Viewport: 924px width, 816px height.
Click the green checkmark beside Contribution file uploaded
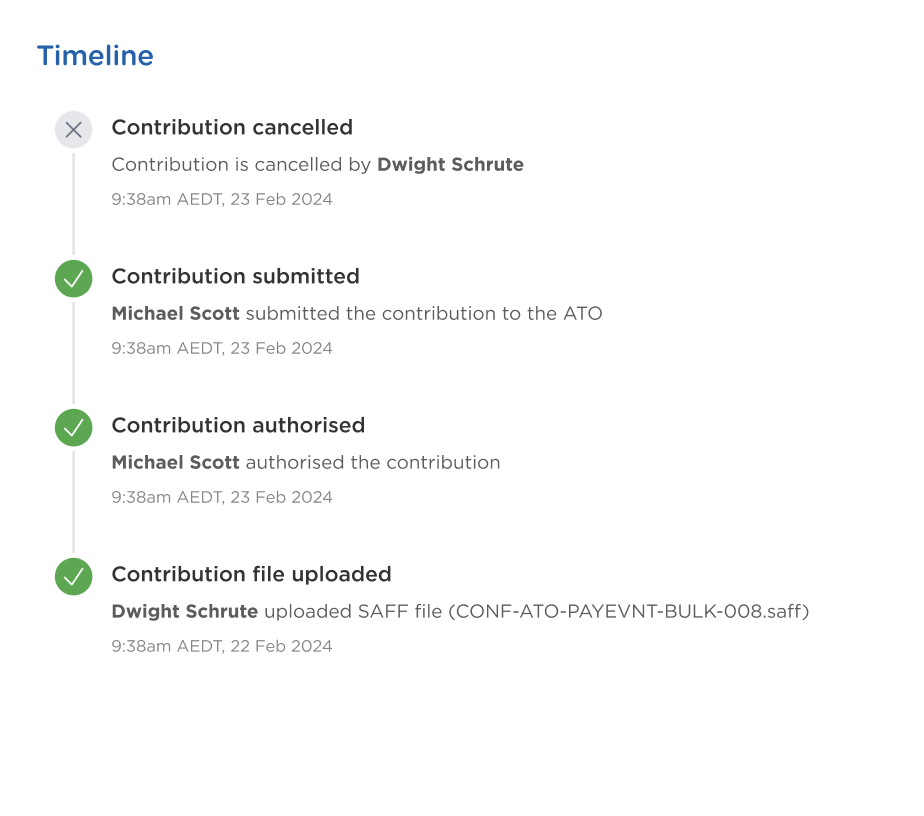[73, 577]
